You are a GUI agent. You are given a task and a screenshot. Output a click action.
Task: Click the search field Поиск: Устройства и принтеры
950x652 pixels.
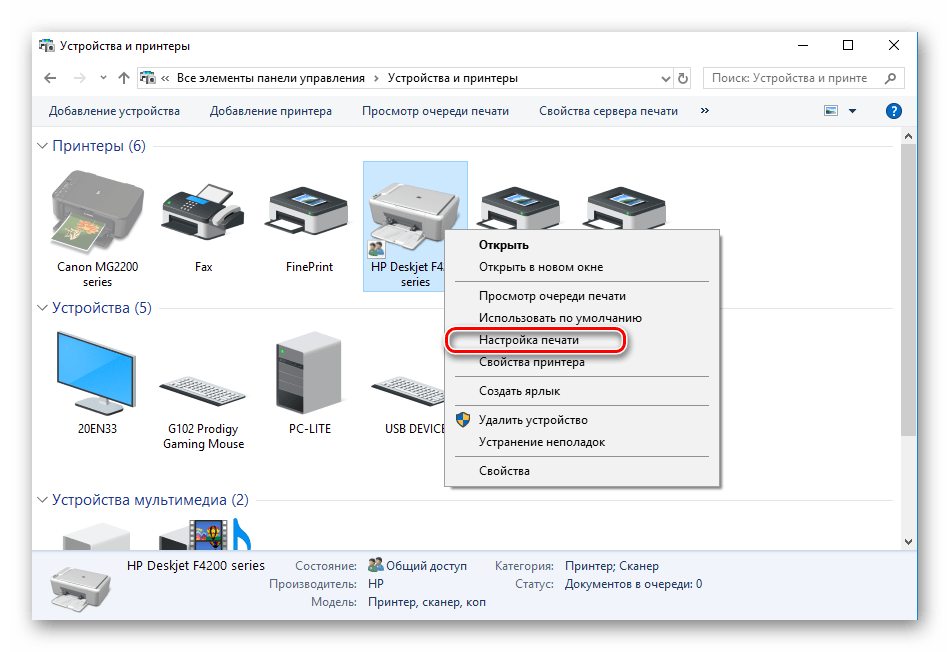coord(795,78)
